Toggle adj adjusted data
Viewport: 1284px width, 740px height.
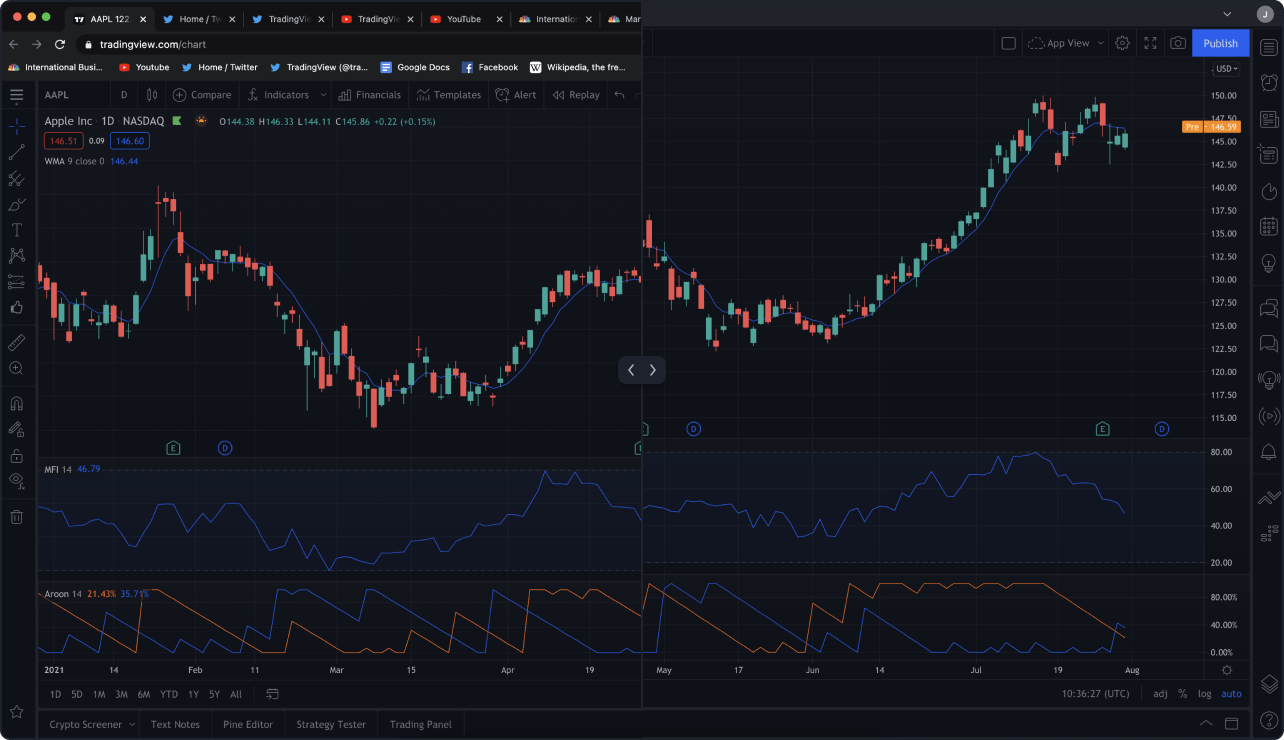1160,694
